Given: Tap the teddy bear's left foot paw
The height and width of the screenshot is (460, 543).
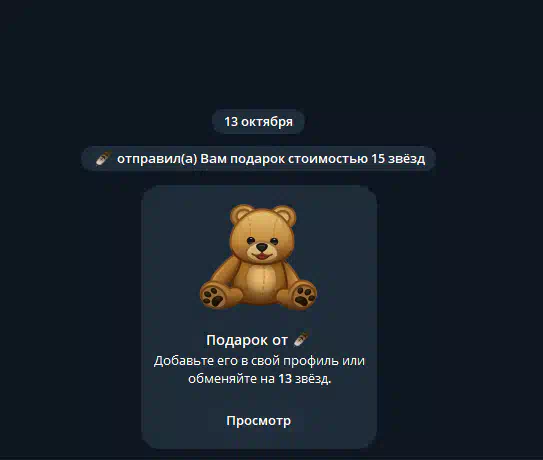Looking at the screenshot, I should (x=214, y=296).
